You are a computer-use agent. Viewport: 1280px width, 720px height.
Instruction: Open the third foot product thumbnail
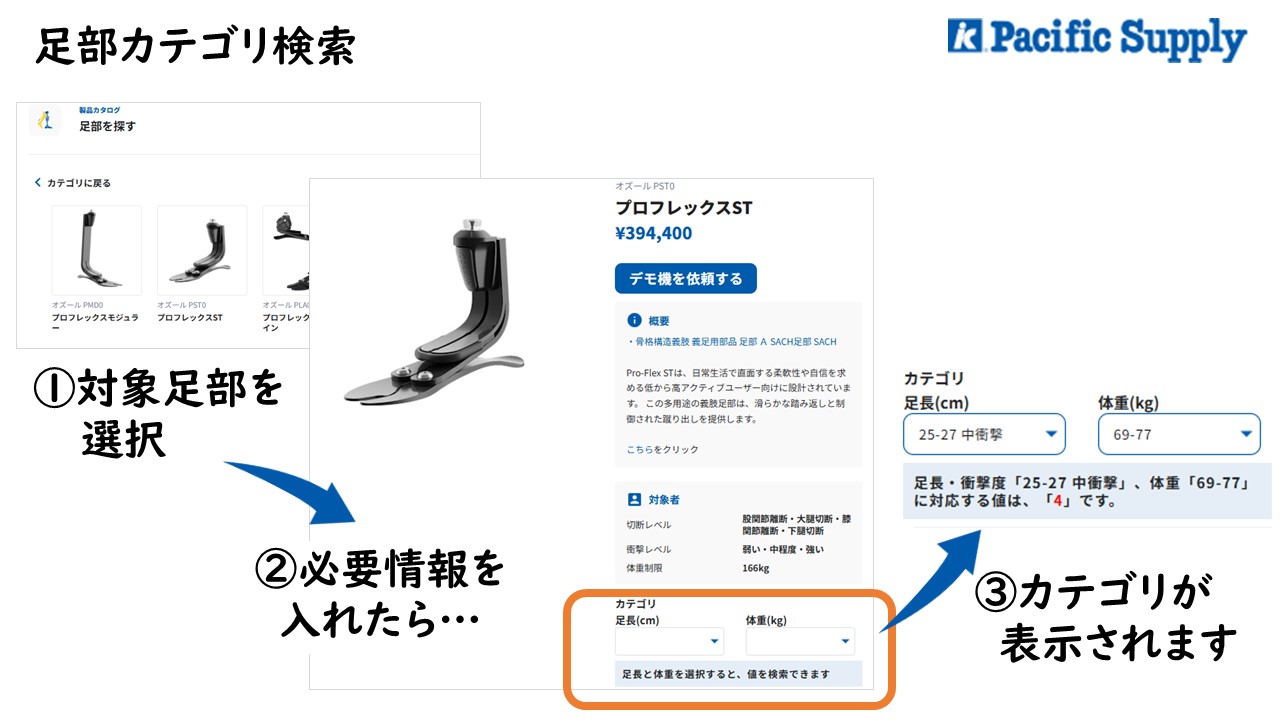click(x=287, y=251)
